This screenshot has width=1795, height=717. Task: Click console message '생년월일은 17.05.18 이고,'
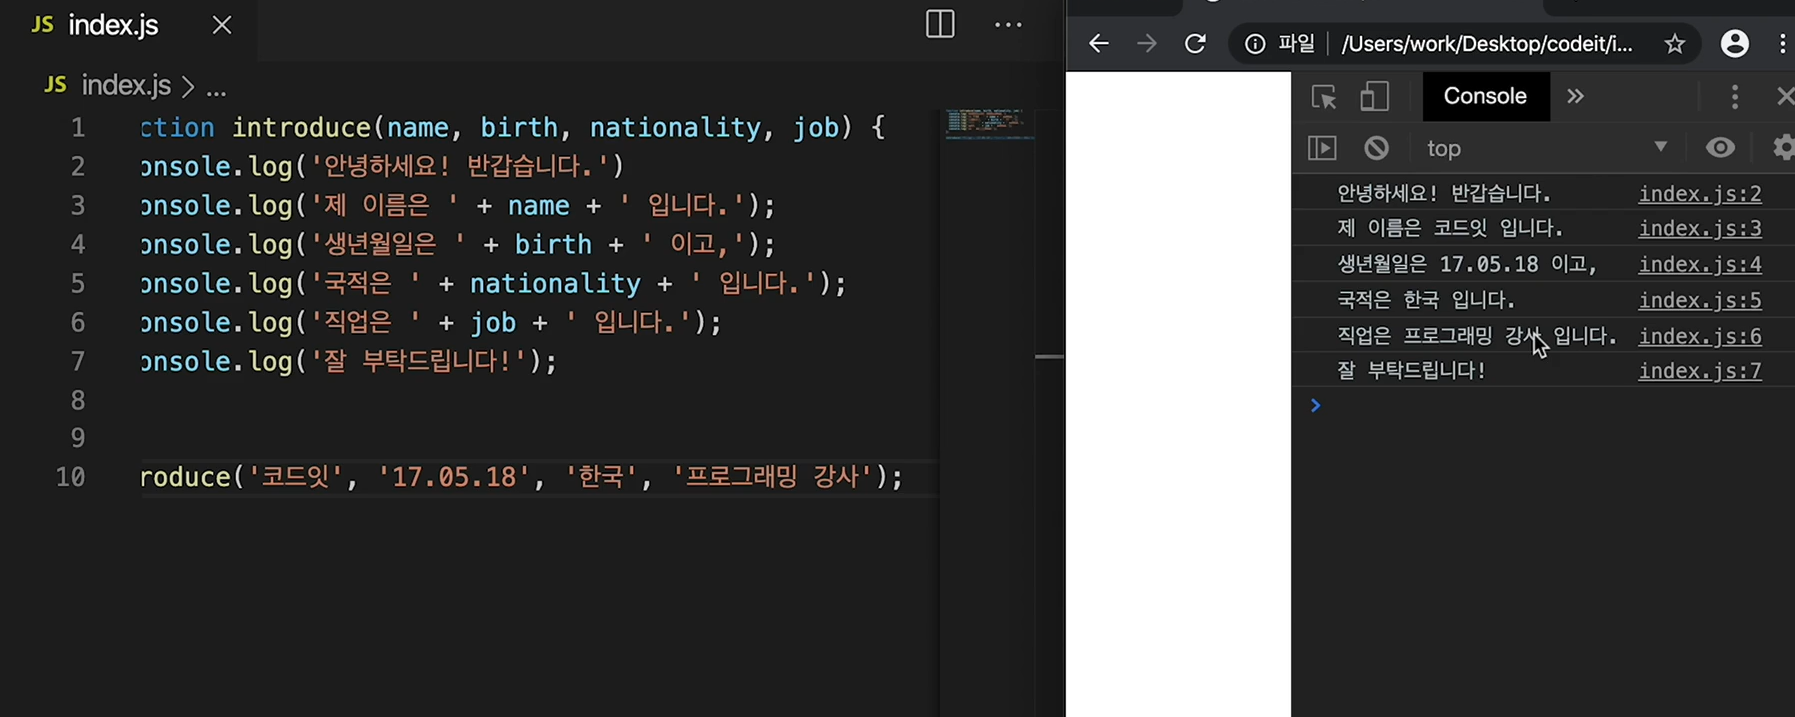click(x=1467, y=265)
